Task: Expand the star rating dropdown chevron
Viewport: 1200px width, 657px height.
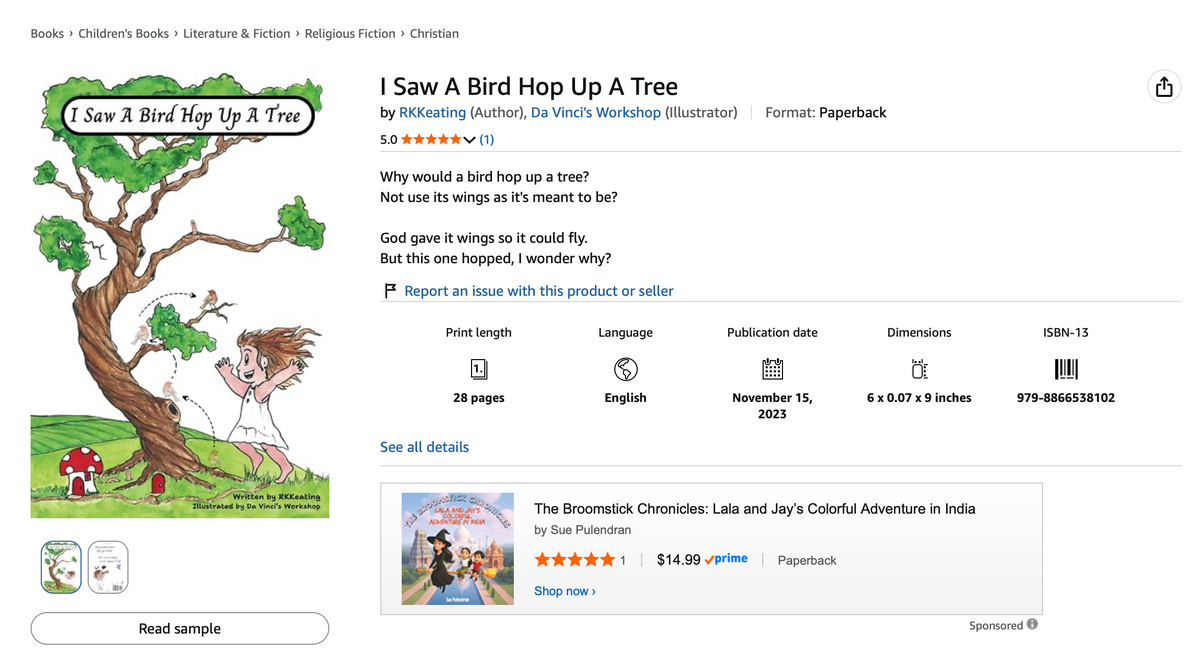Action: point(469,140)
